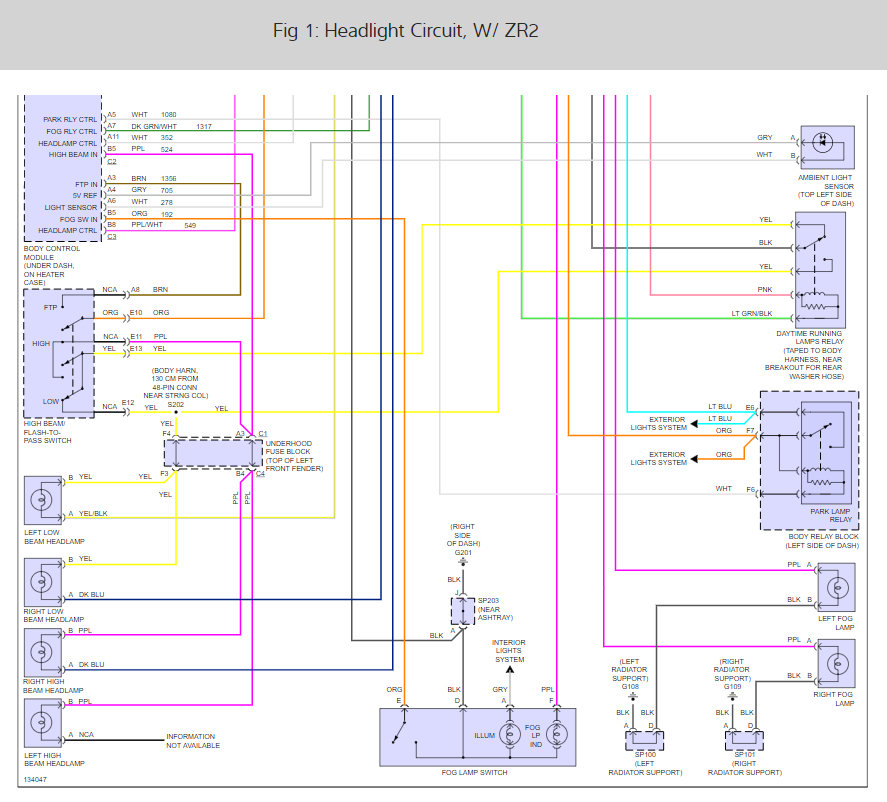Click the 'LT GRN/BLK' wire label
The width and height of the screenshot is (887, 802).
(x=752, y=313)
